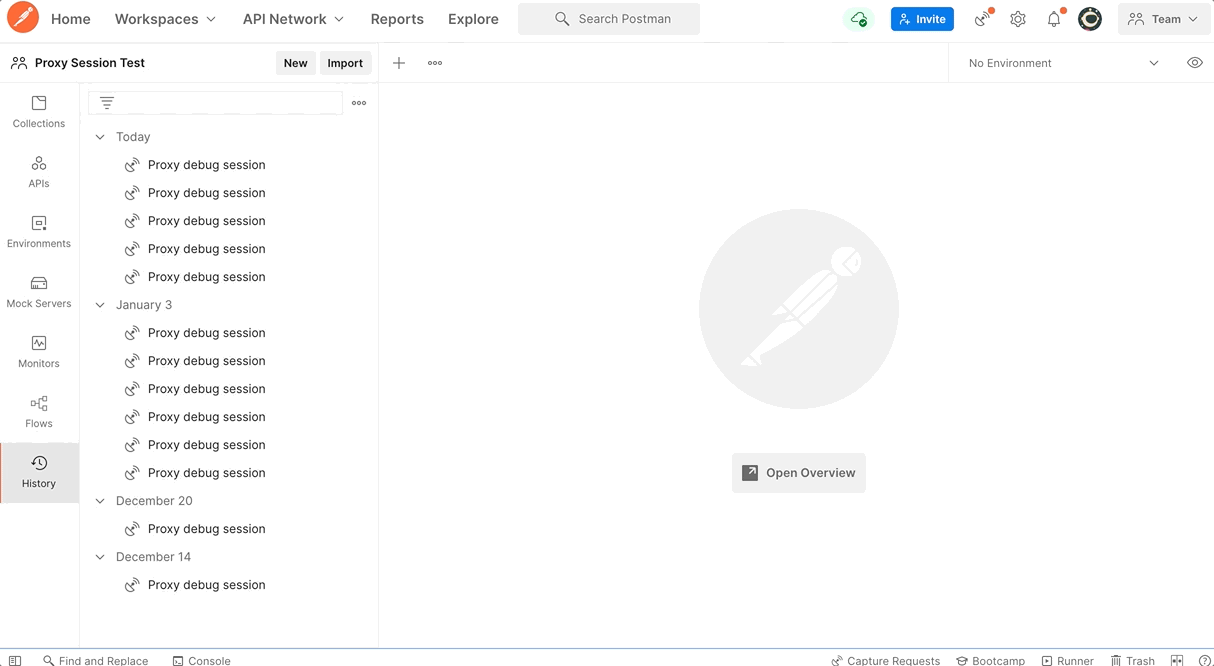
Task: Toggle sidebar from status bar icon
Action: [x=15, y=660]
